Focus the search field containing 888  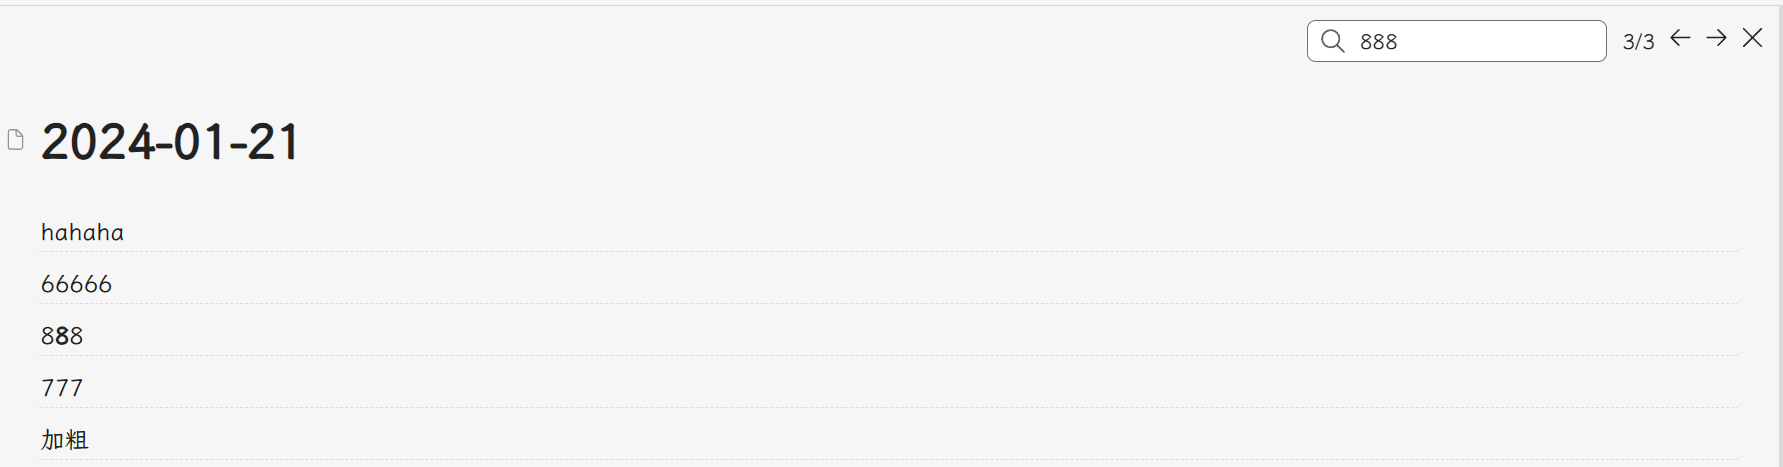coord(1470,41)
